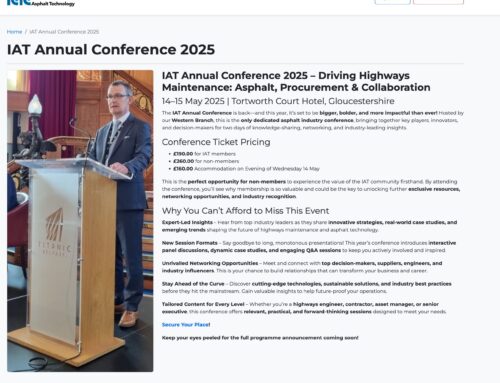The image size is (500, 383).
Task: Click the Conference Ticket Pricing heading
Action: 216,142
